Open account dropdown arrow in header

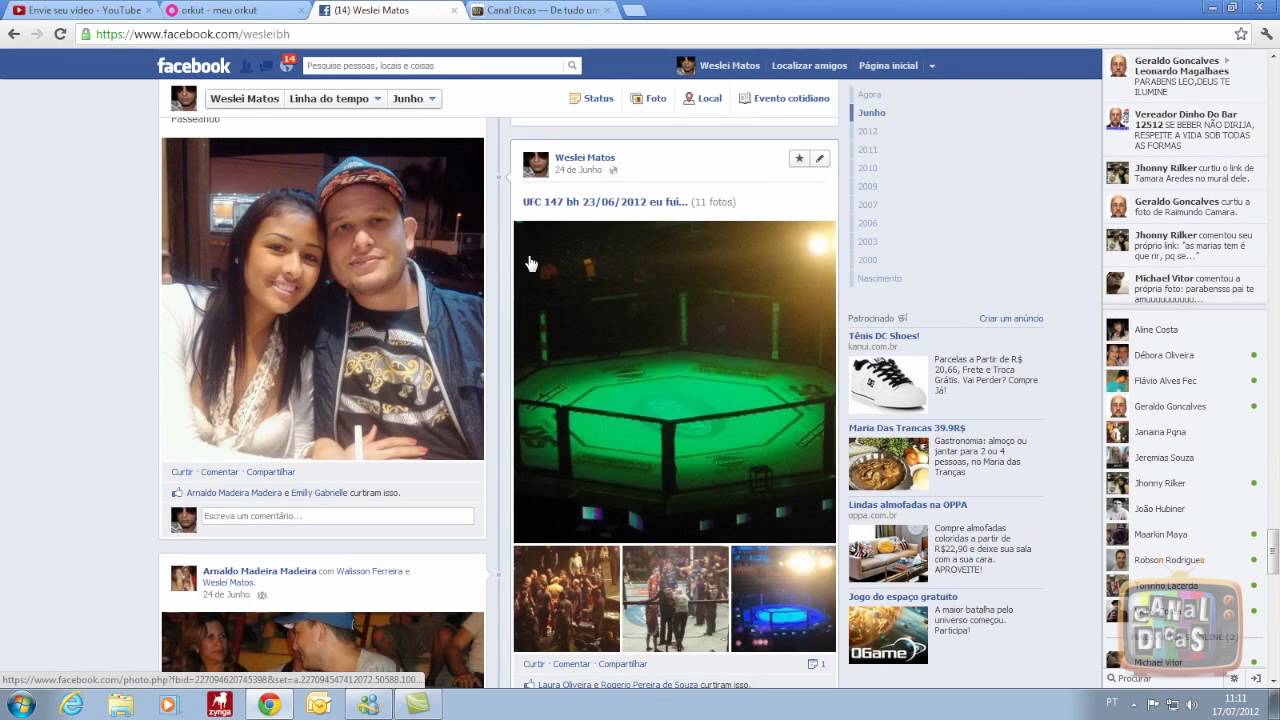click(x=932, y=66)
